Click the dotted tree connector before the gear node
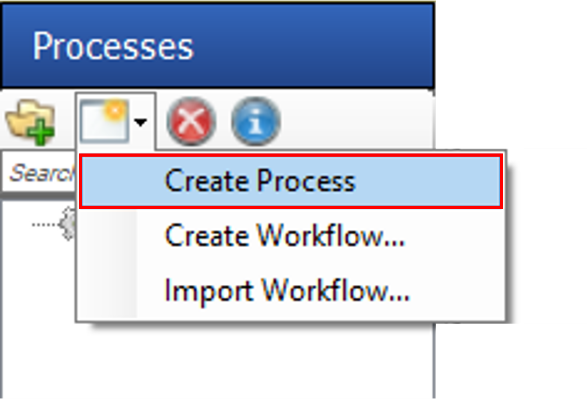Viewport: 587px width, 399px height. (45, 225)
